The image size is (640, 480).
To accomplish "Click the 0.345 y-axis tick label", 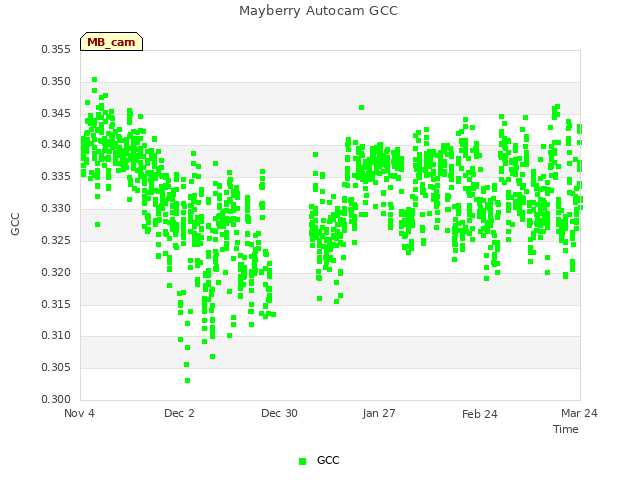I will [x=56, y=113].
